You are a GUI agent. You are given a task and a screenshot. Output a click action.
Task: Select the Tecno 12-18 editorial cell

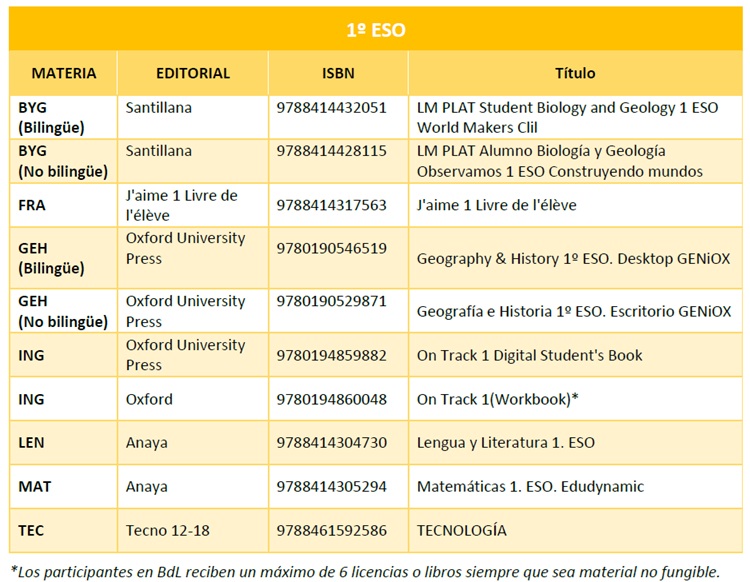193,531
